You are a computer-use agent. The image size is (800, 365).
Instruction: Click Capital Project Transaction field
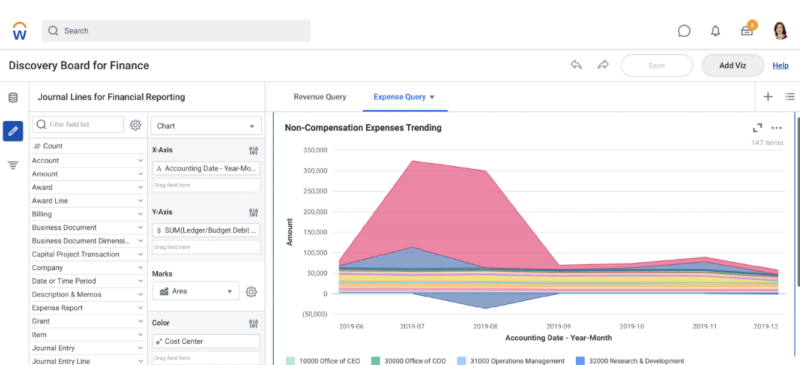coord(88,254)
